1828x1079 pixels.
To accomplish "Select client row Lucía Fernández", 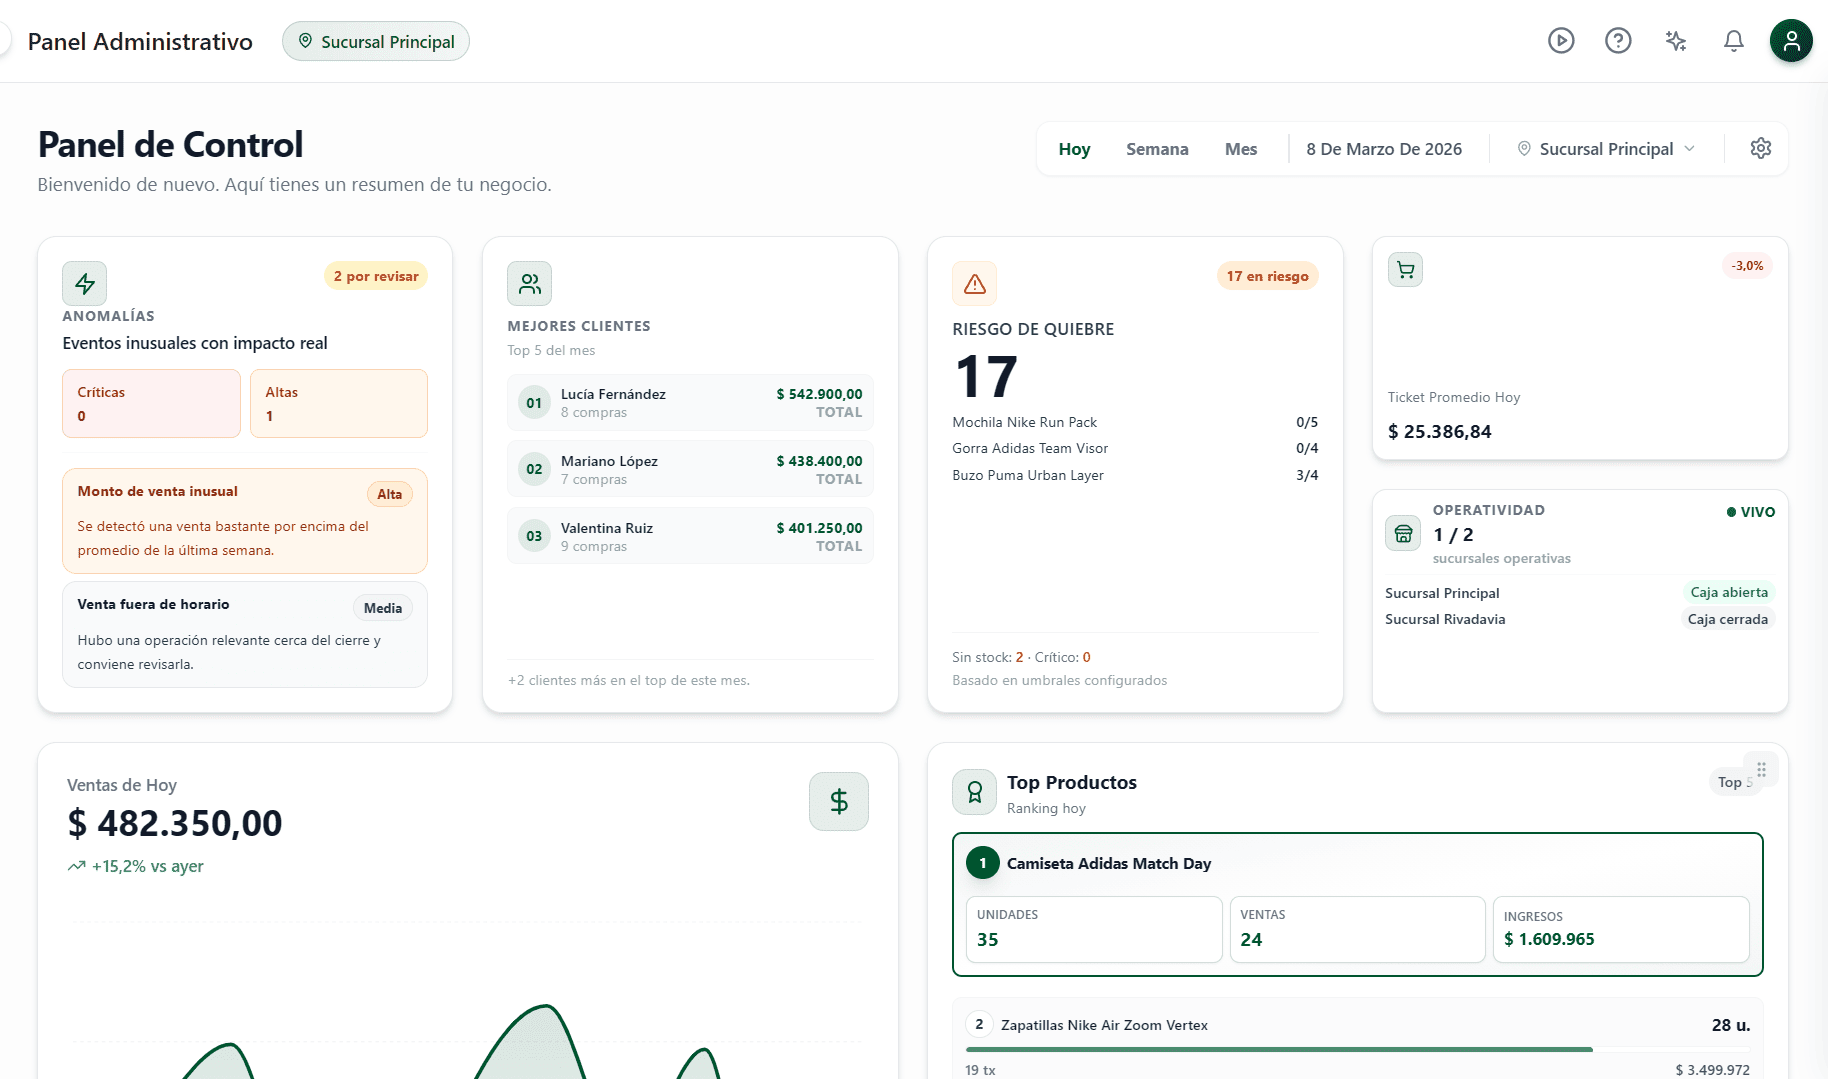I will tap(690, 403).
